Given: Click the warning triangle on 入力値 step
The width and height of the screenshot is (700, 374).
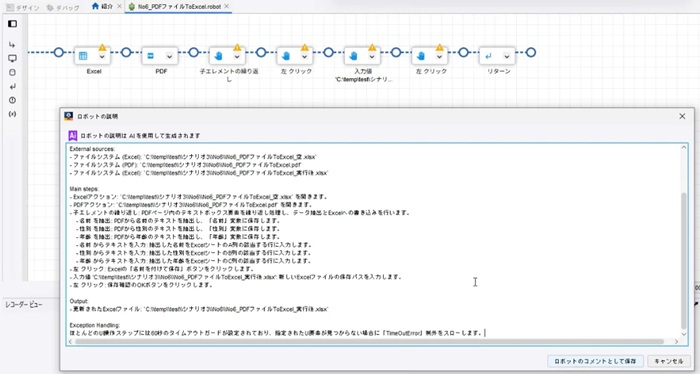Looking at the screenshot, I should coord(372,47).
